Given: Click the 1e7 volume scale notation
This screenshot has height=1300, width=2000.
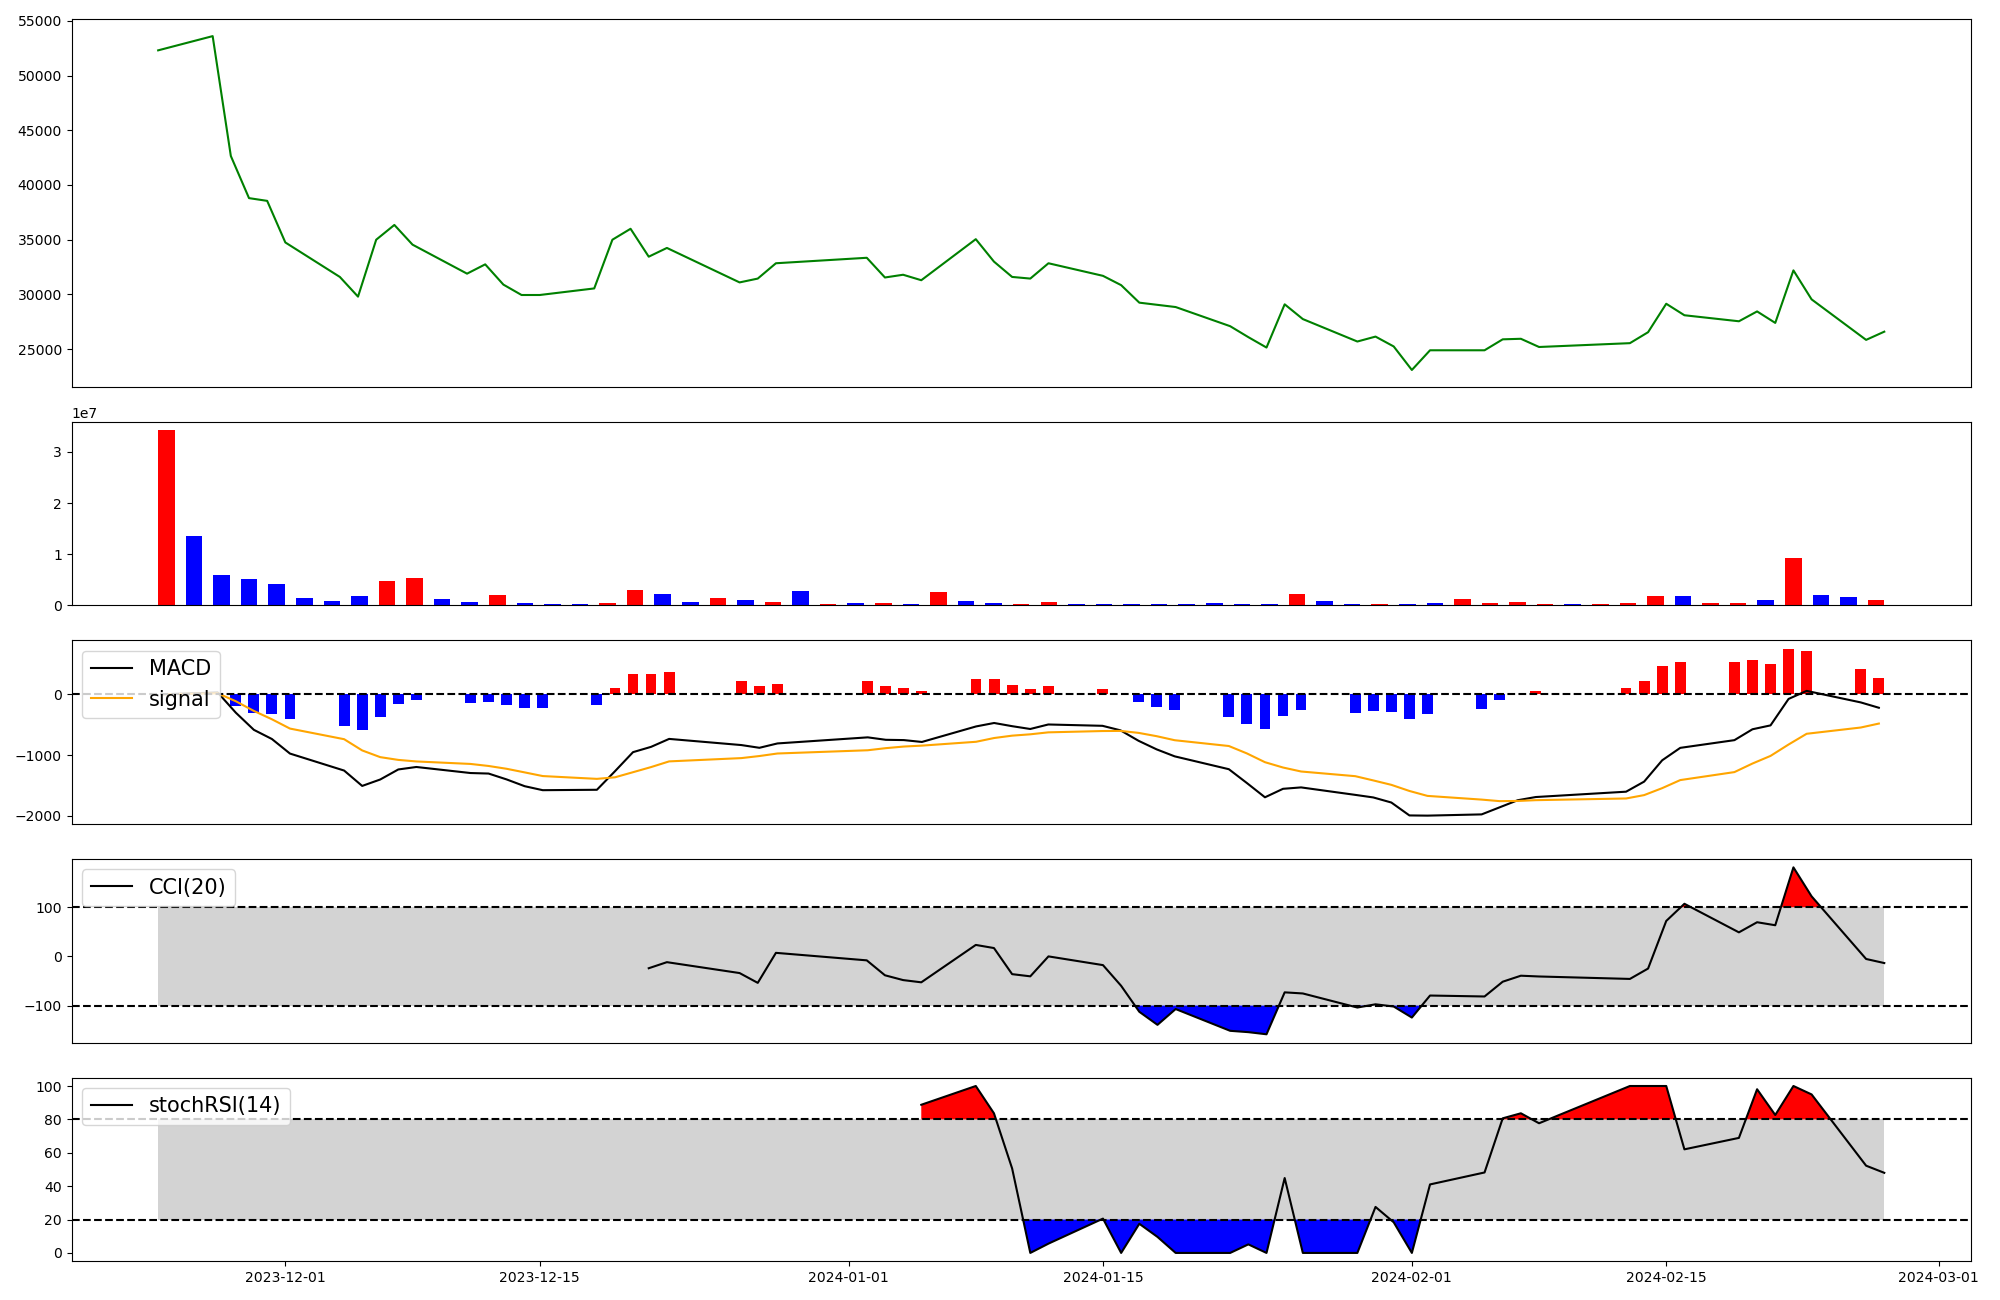Looking at the screenshot, I should tap(84, 413).
